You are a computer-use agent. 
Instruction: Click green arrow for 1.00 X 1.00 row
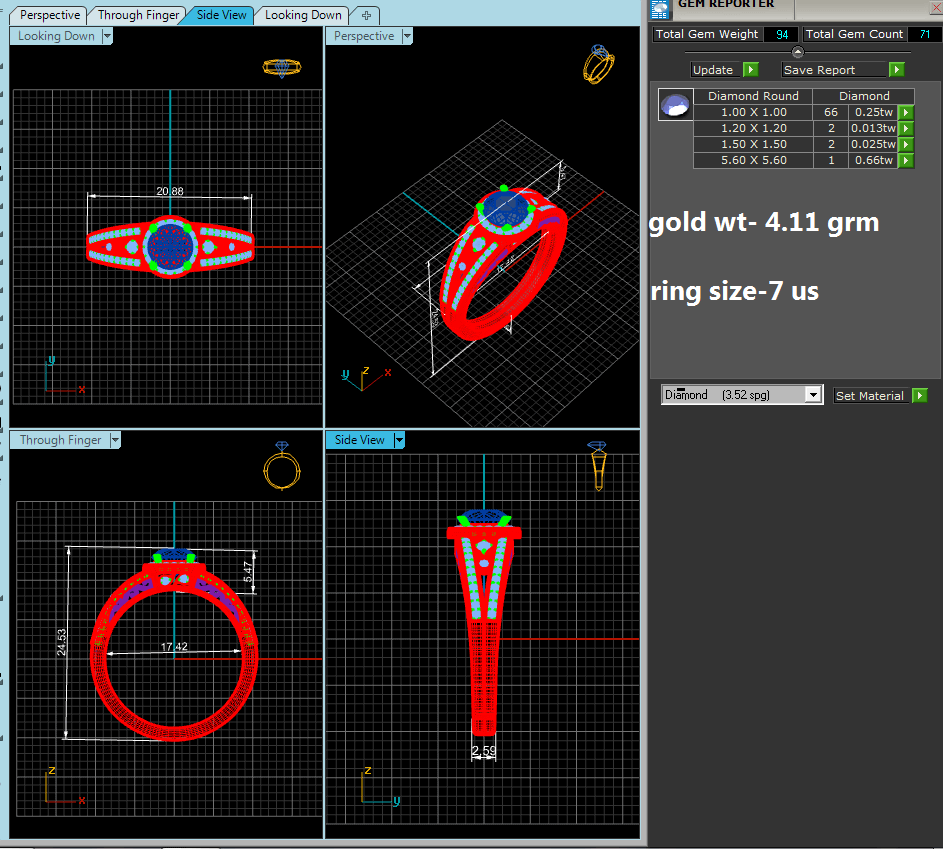pyautogui.click(x=906, y=113)
